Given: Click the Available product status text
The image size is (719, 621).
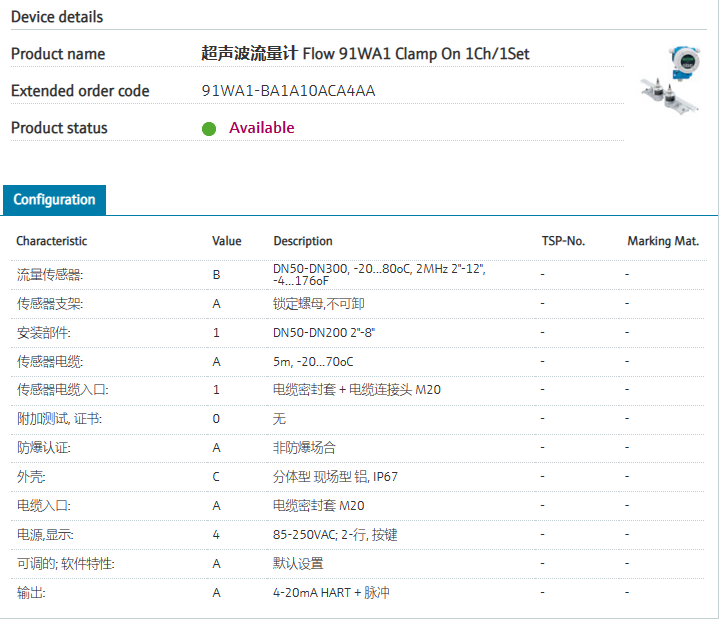Looking at the screenshot, I should click(x=261, y=128).
